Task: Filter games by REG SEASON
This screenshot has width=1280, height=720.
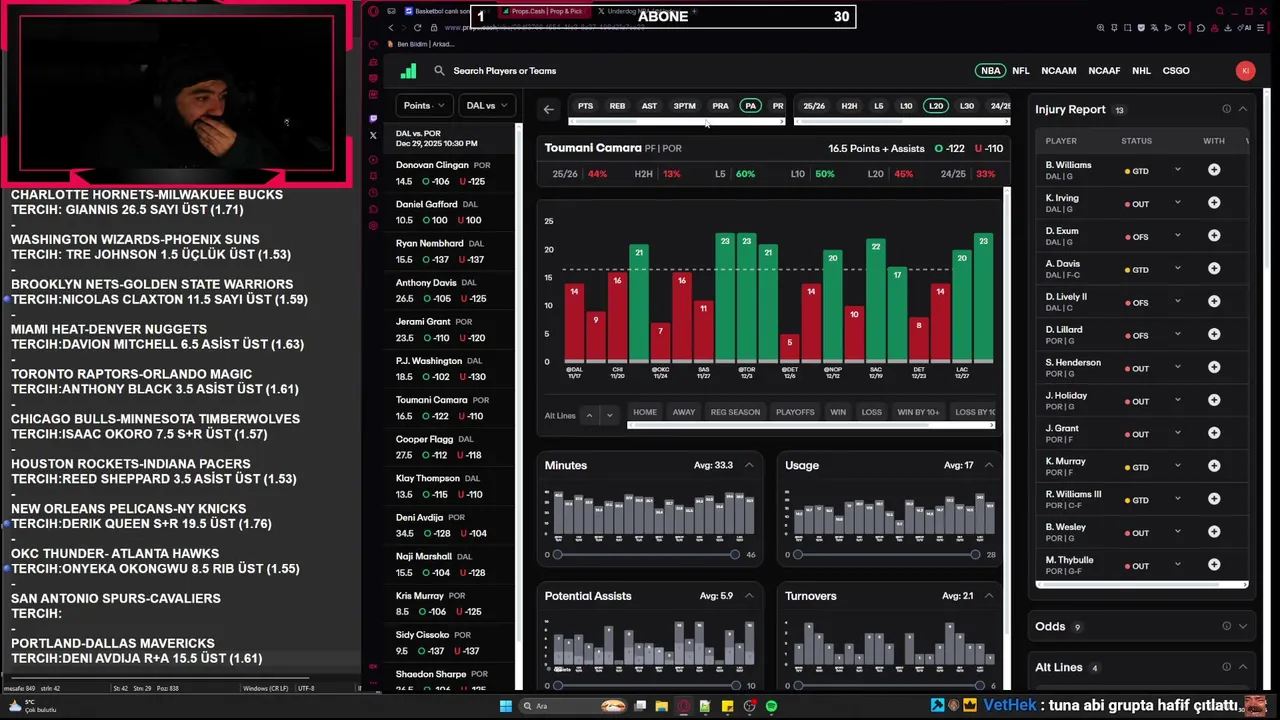Action: (735, 412)
